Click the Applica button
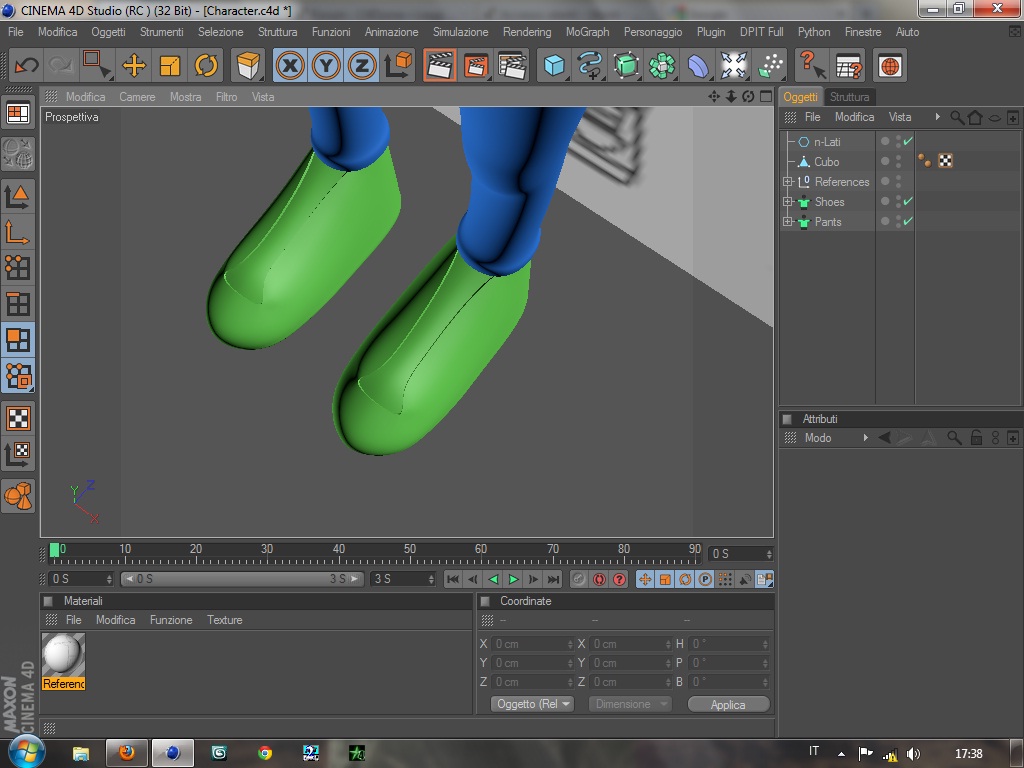The image size is (1024, 768). (728, 704)
